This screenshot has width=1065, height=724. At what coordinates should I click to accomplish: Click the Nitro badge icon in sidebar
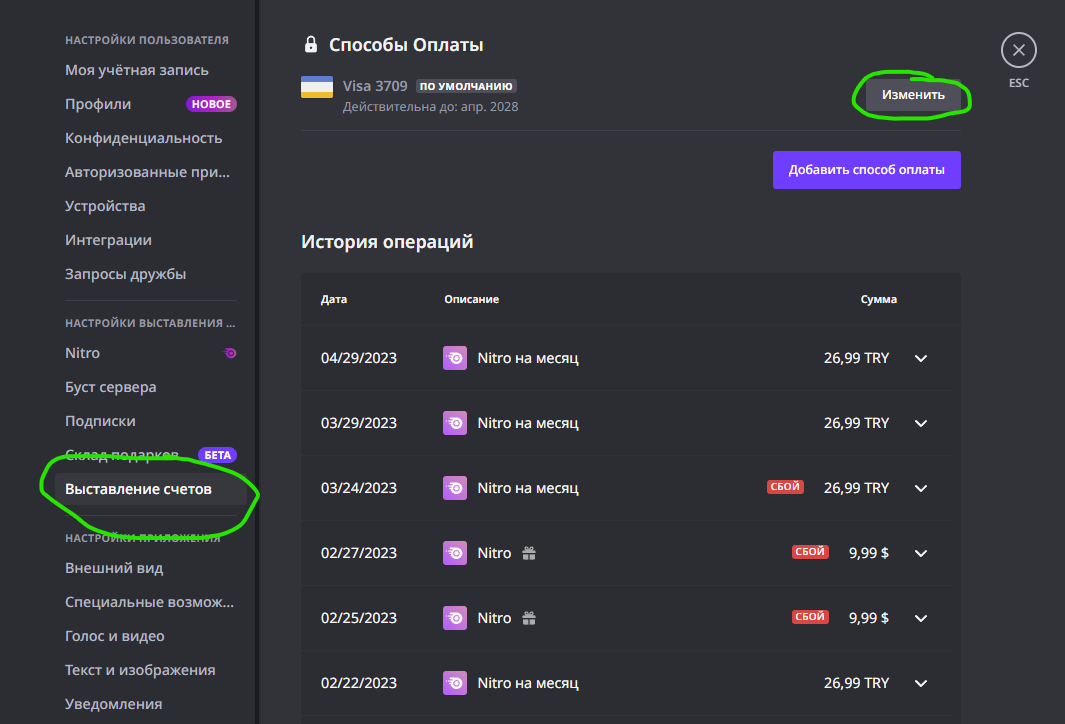230,353
